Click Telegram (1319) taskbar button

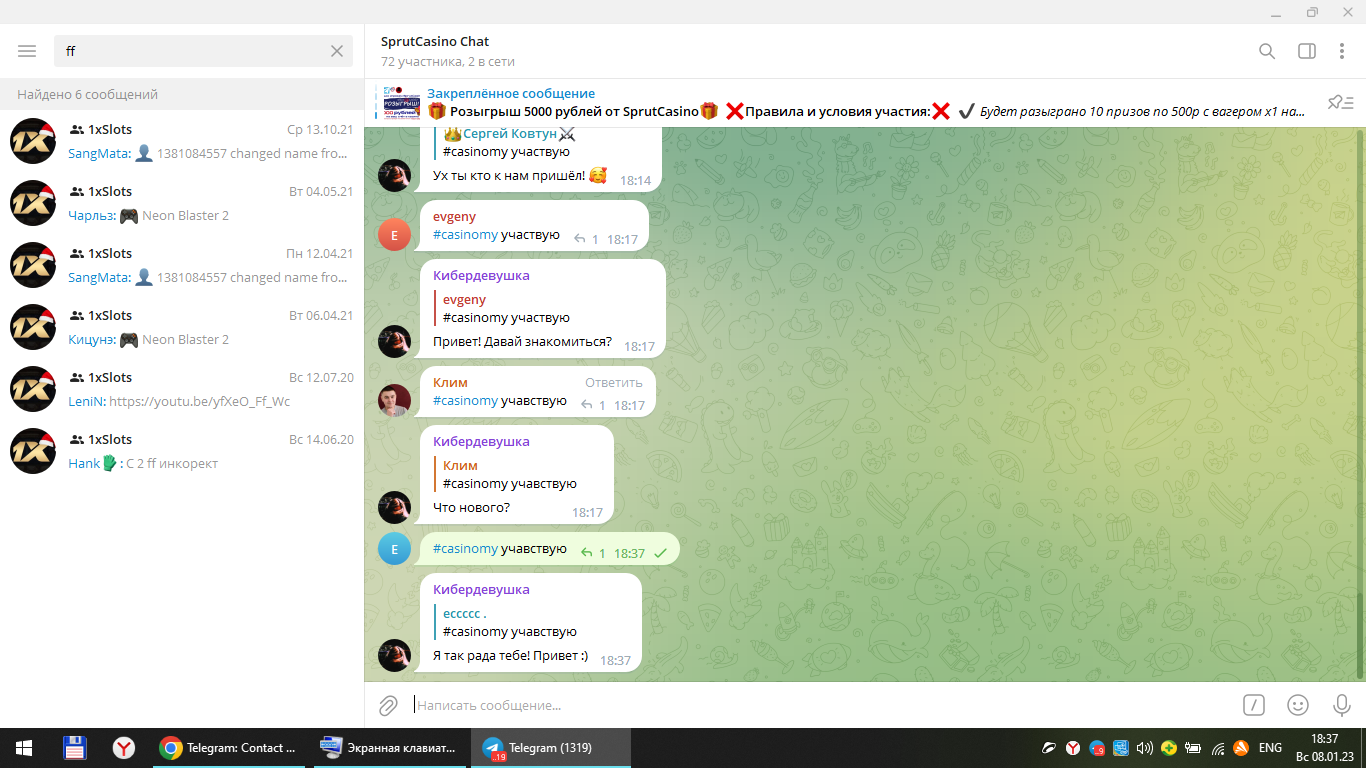(552, 748)
